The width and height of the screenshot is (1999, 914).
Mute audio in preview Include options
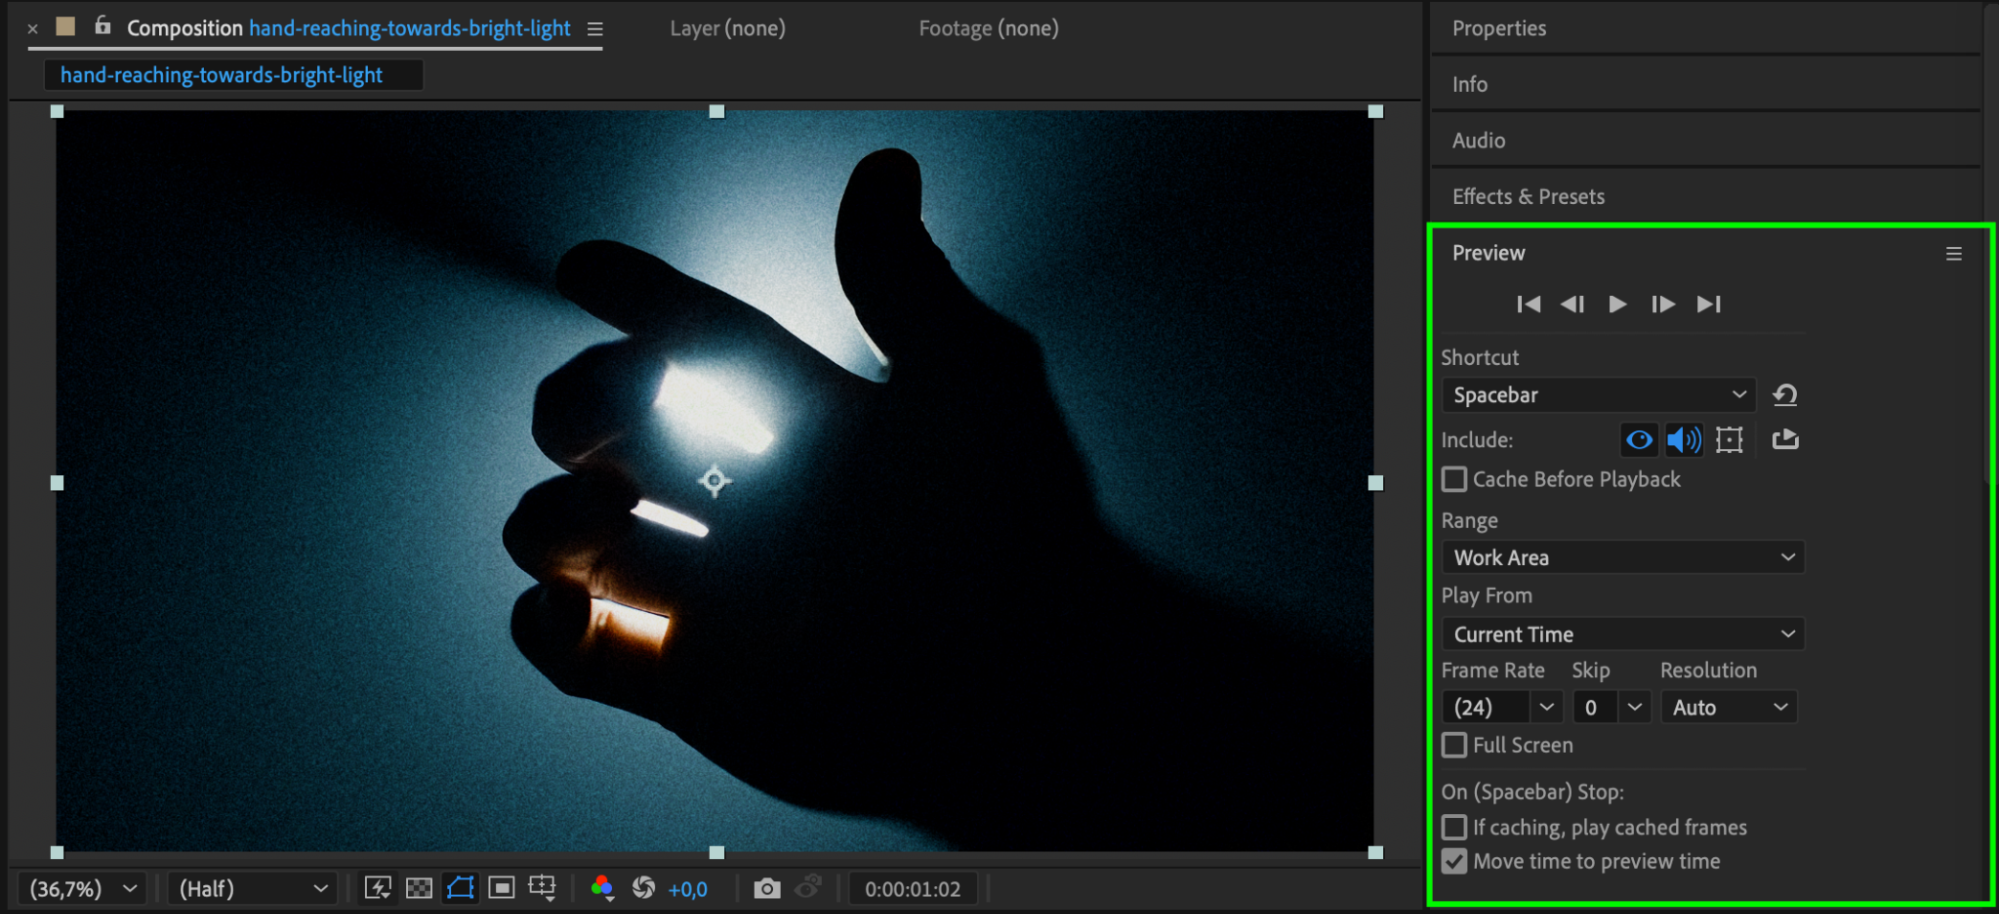1684,440
